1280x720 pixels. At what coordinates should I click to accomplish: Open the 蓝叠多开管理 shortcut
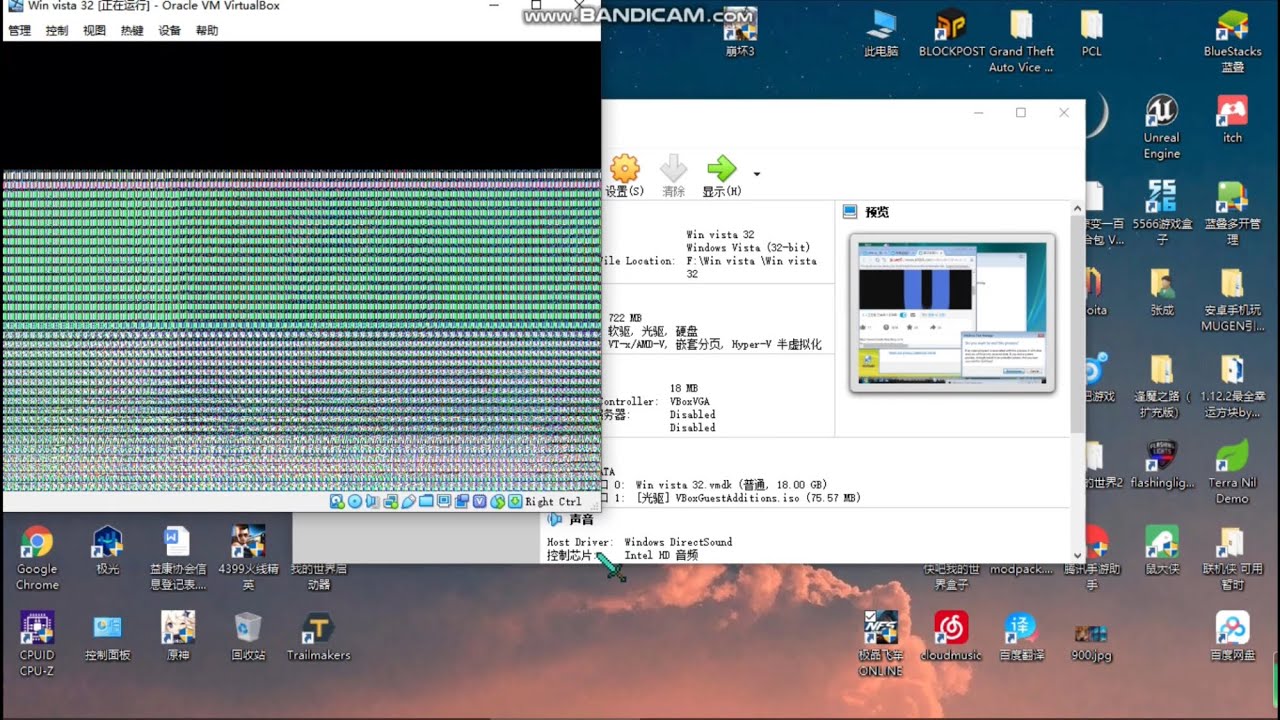tap(1232, 212)
